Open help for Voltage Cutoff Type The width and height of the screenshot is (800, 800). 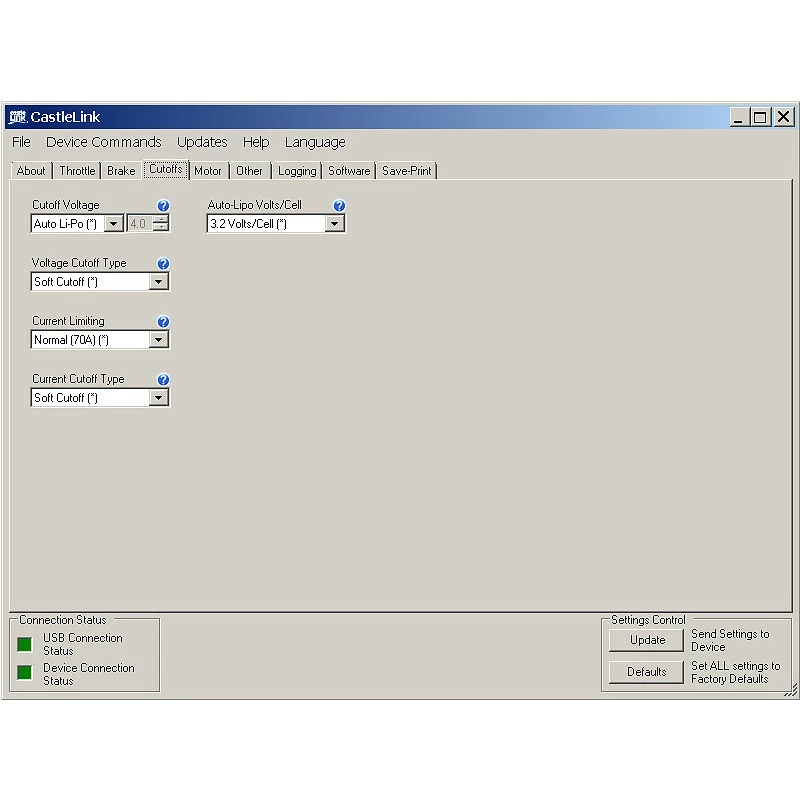(x=164, y=264)
